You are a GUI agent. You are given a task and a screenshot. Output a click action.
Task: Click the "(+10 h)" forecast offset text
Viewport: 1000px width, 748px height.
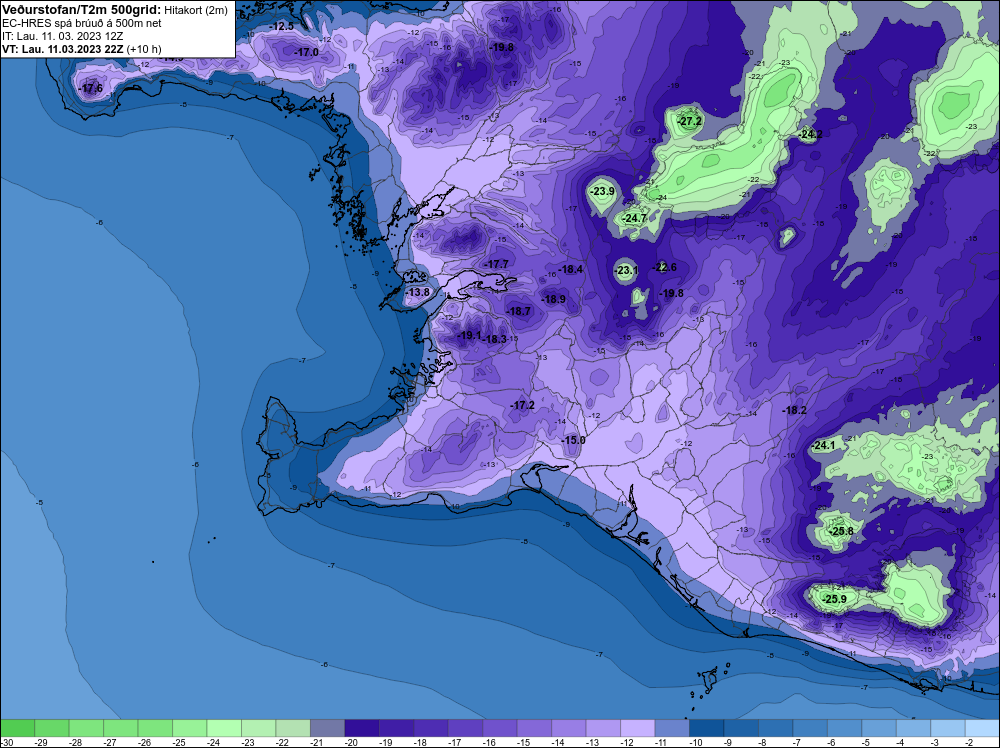(144, 49)
